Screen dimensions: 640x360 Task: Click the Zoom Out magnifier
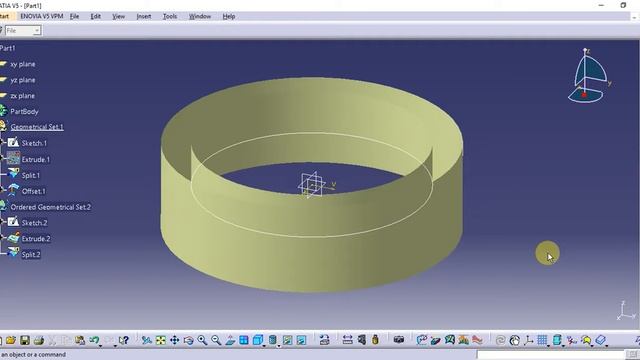pyautogui.click(x=216, y=340)
